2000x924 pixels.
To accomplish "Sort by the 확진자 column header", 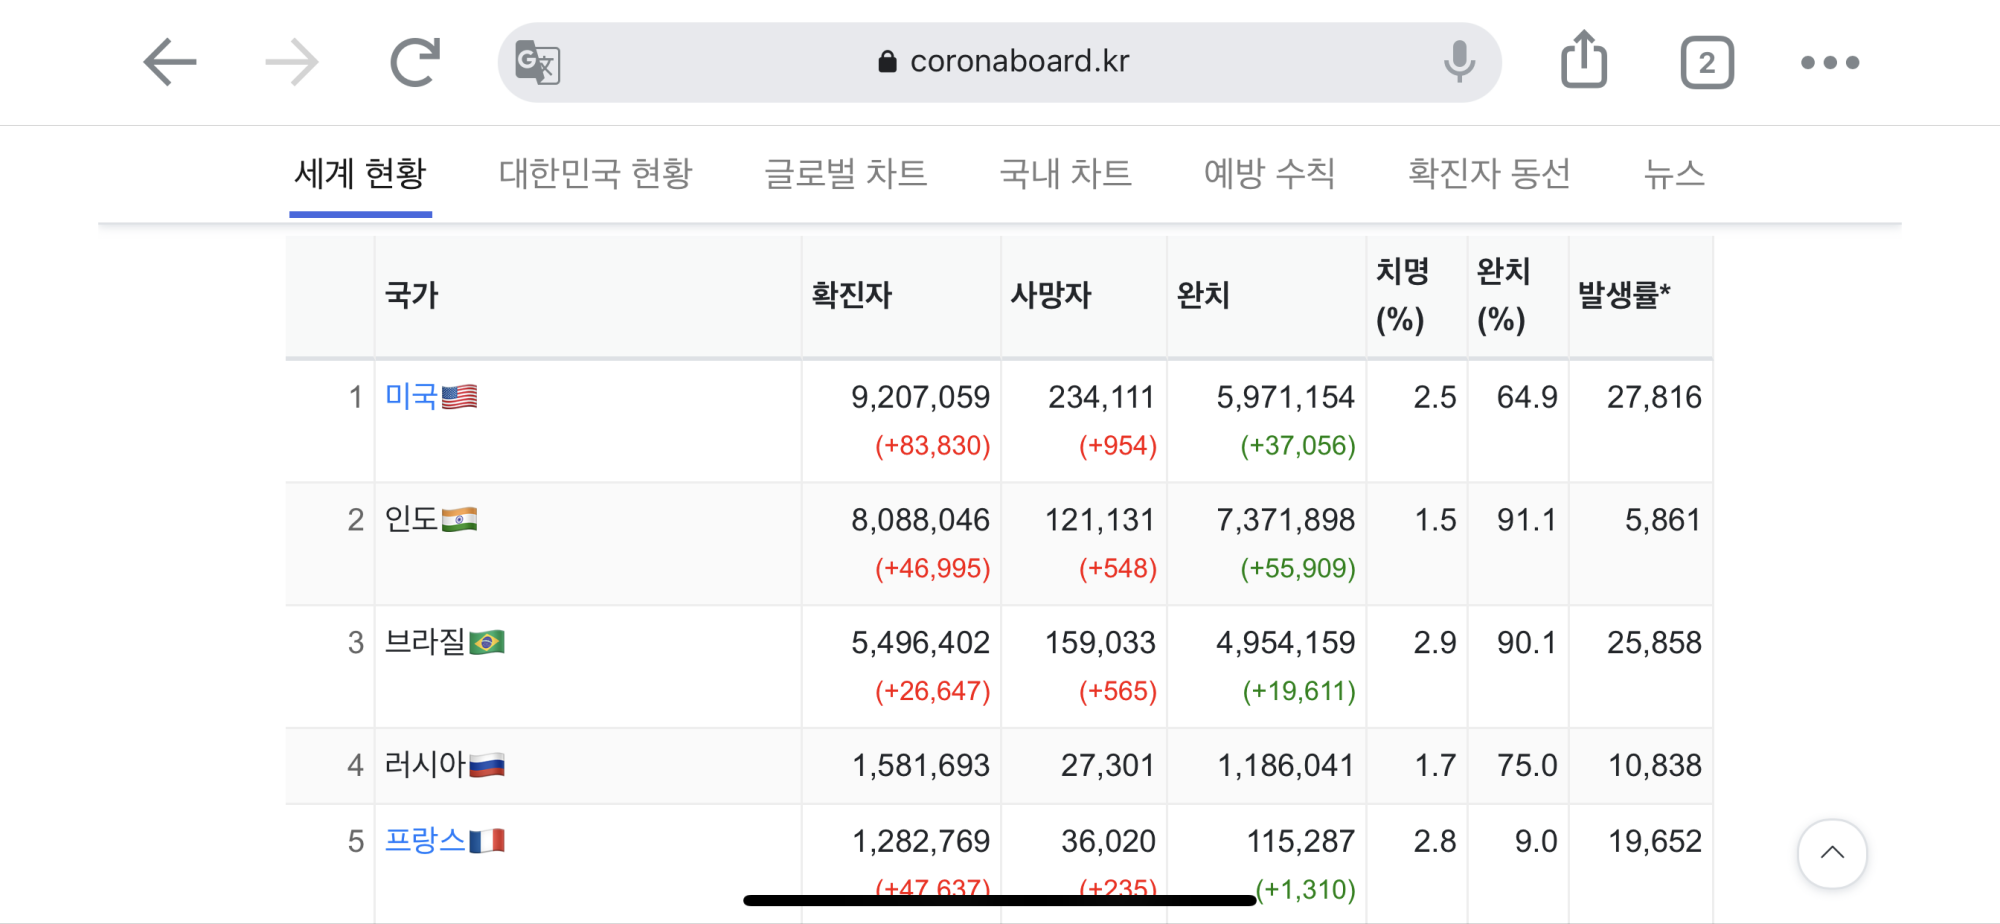I will point(851,296).
